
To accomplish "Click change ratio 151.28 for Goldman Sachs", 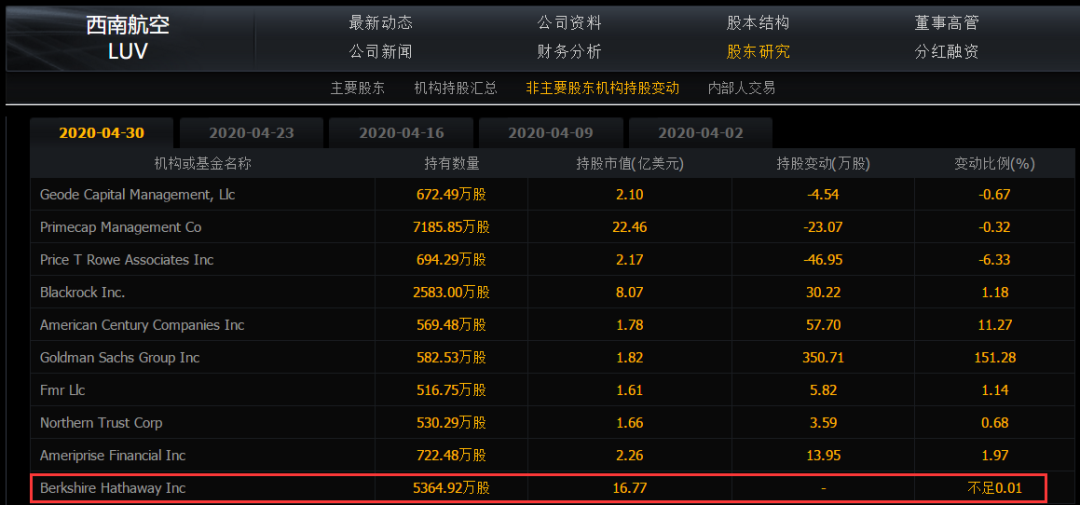I will click(994, 358).
